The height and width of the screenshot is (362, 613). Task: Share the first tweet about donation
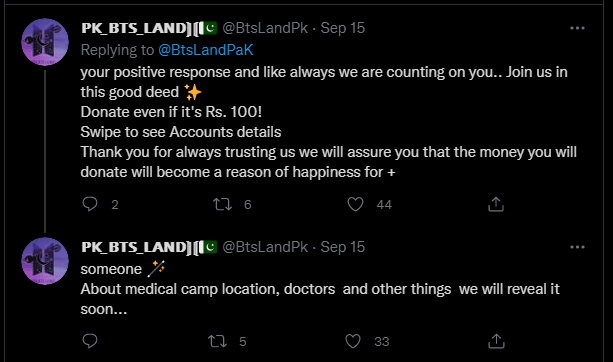pyautogui.click(x=496, y=204)
